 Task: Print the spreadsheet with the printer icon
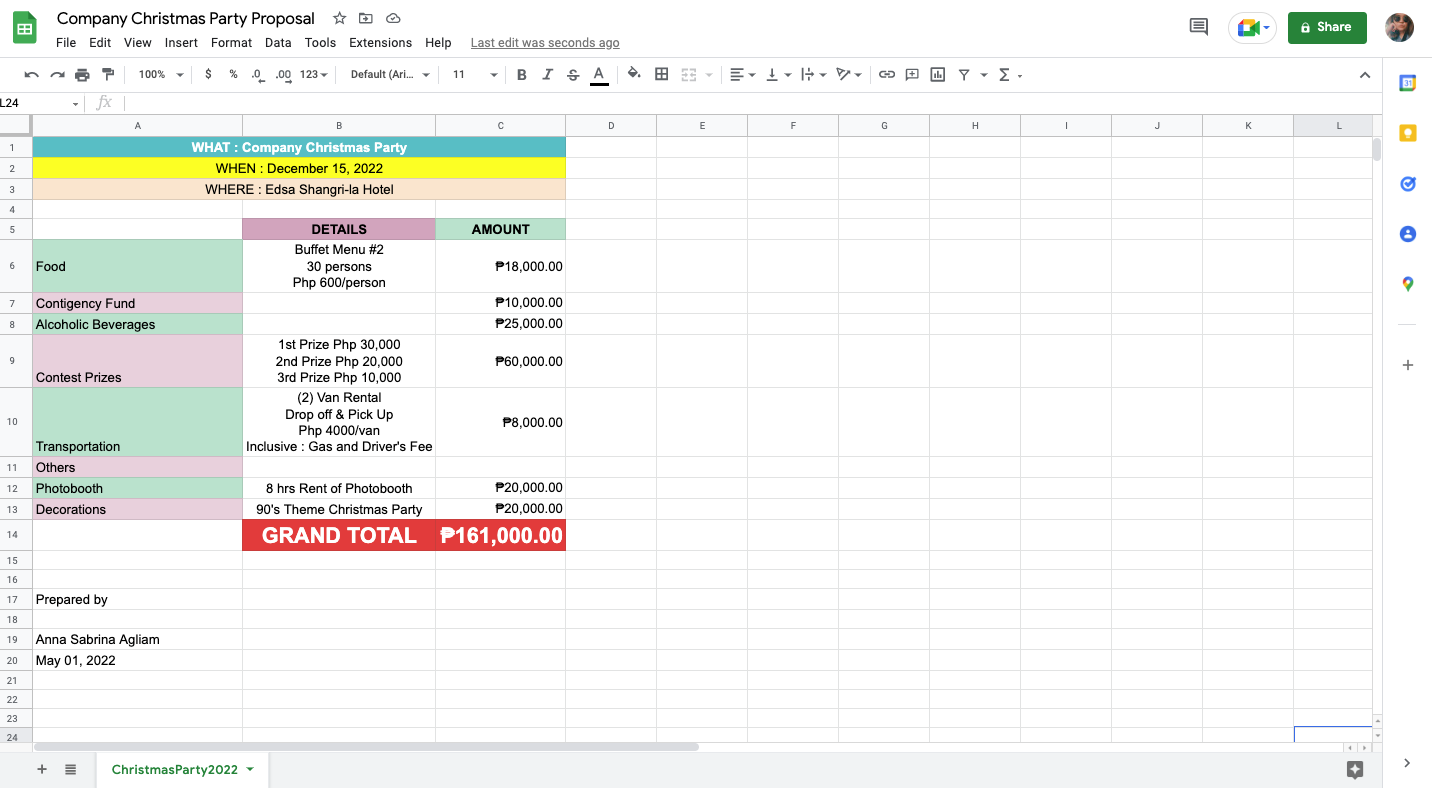[x=82, y=75]
